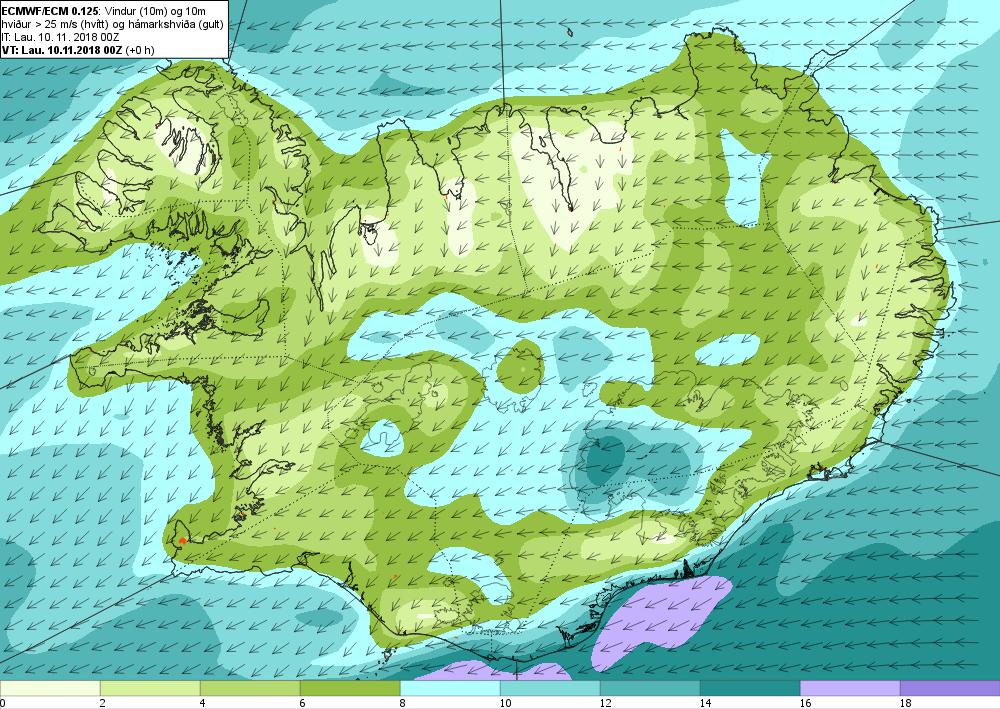The image size is (1000, 709).
Task: Click the legend scale label '10'
Action: tap(505, 703)
